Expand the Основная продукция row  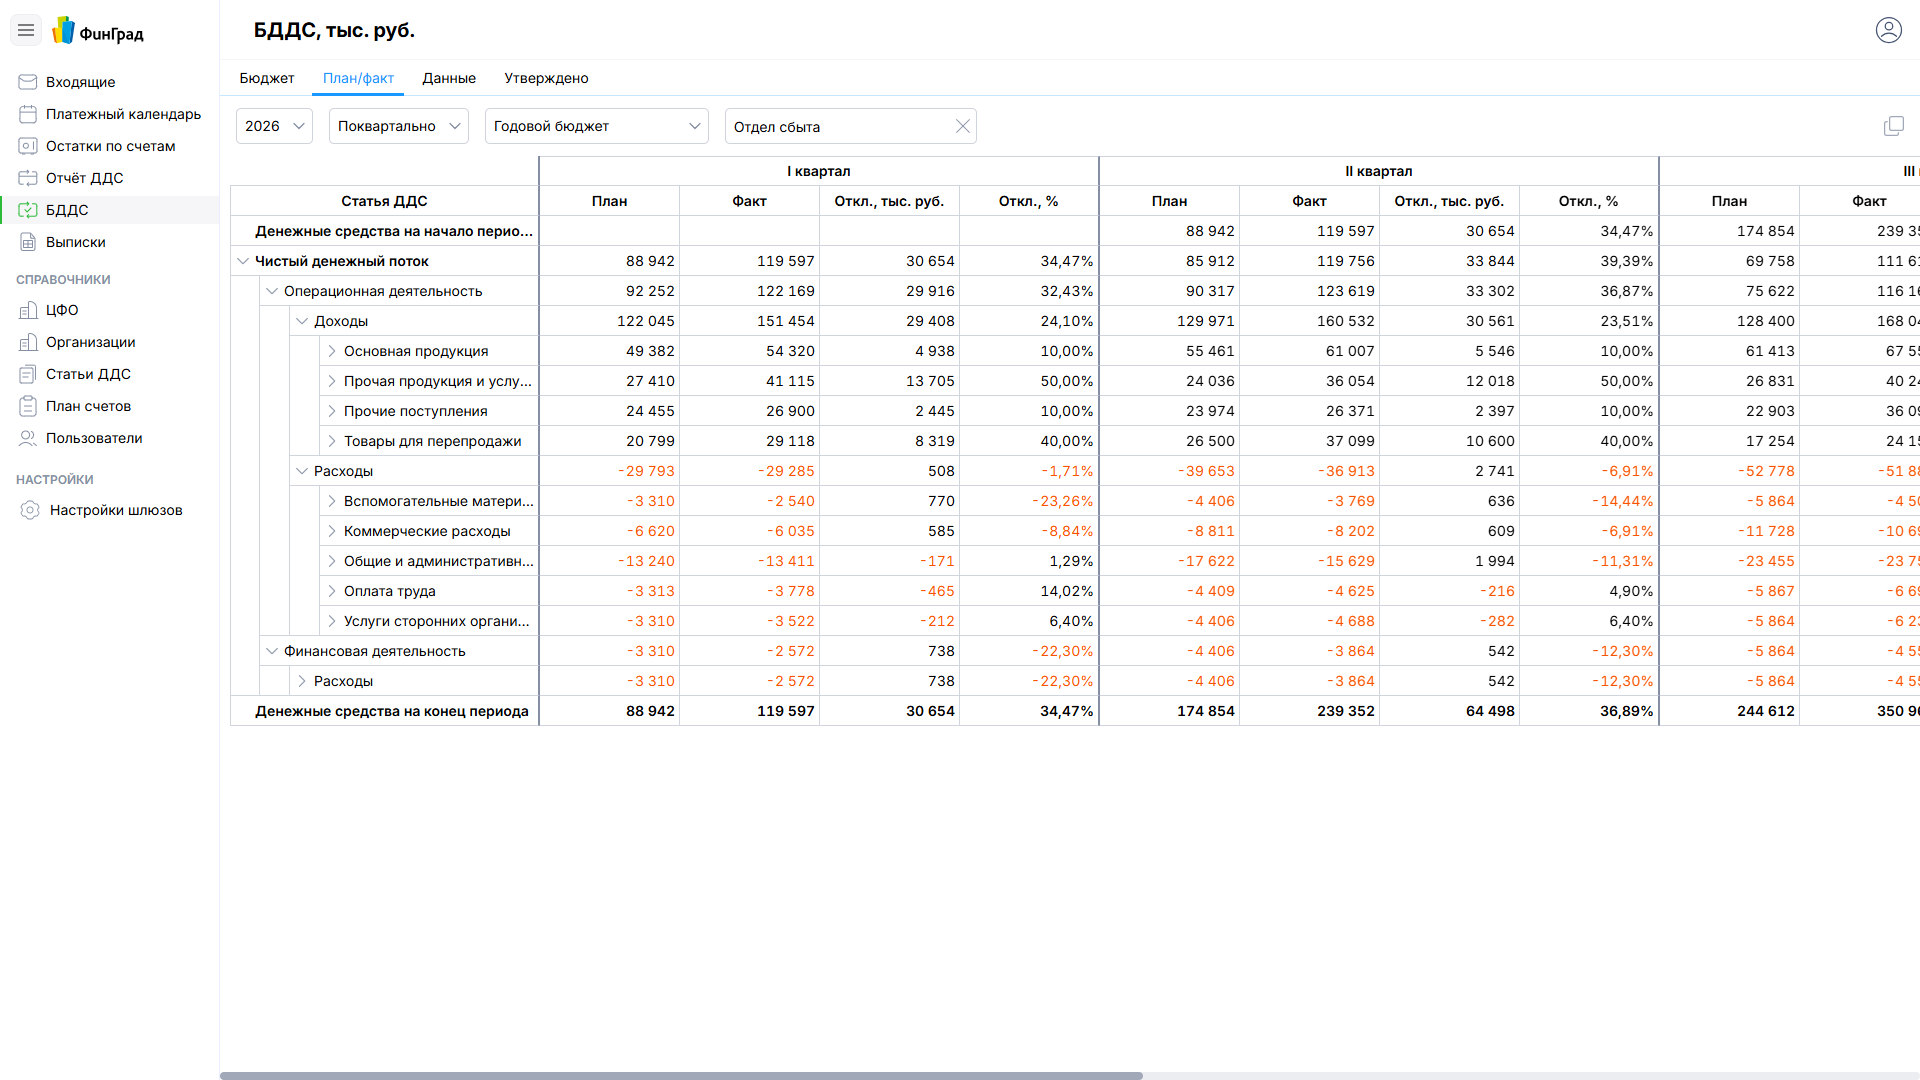click(331, 351)
